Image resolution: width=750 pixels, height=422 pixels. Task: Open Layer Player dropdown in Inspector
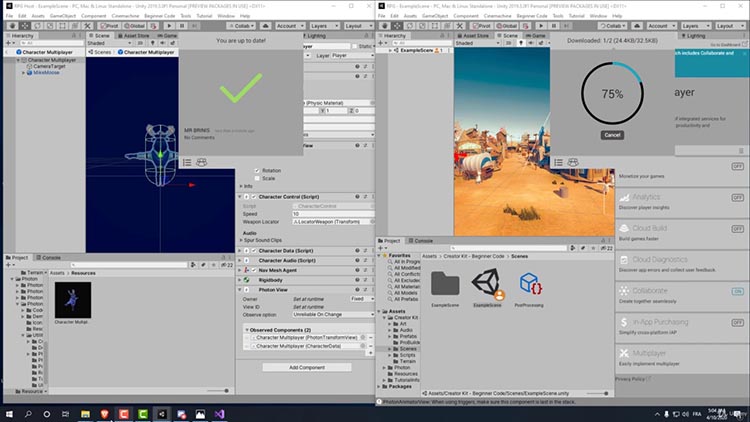[x=353, y=56]
